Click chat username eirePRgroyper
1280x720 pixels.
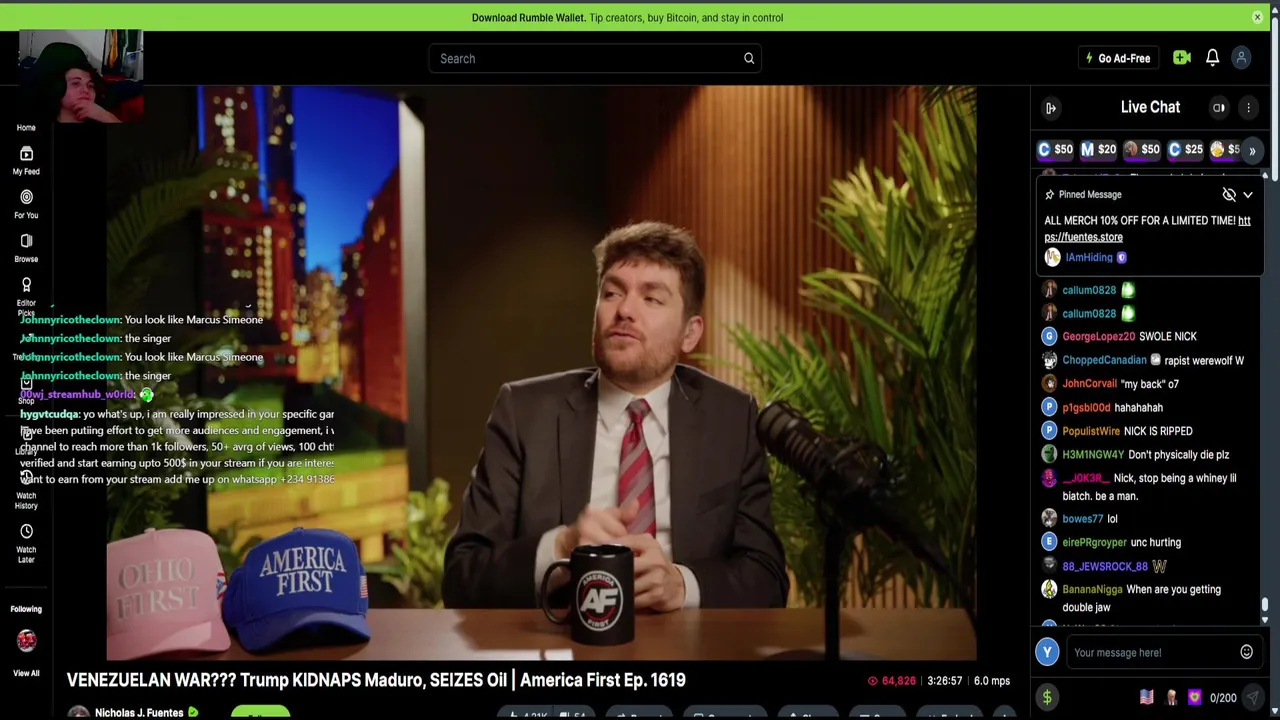click(1094, 542)
